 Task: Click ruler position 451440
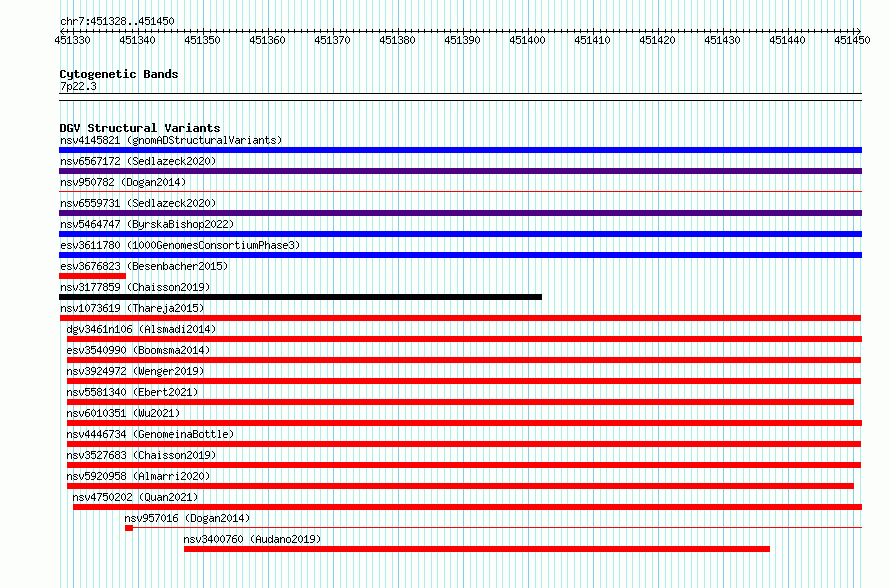787,40
